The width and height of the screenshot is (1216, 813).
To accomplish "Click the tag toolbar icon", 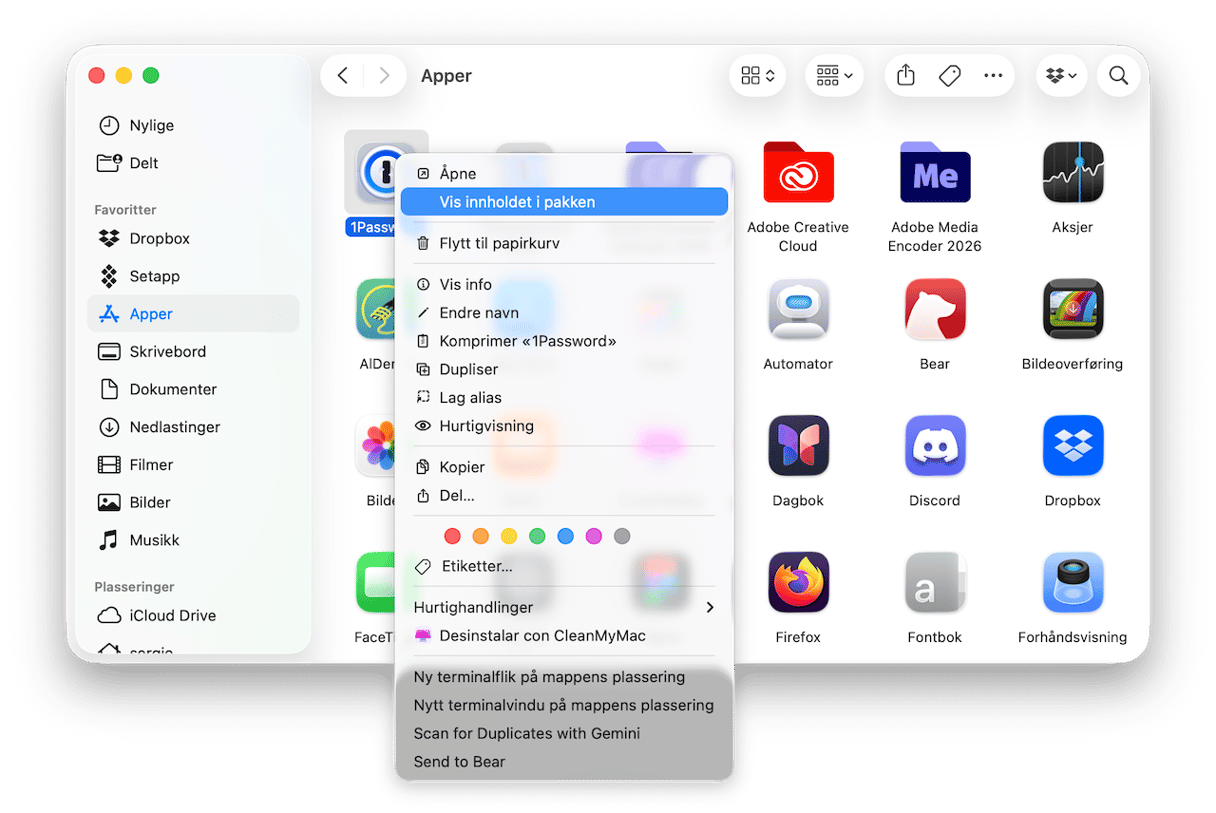I will tap(950, 76).
